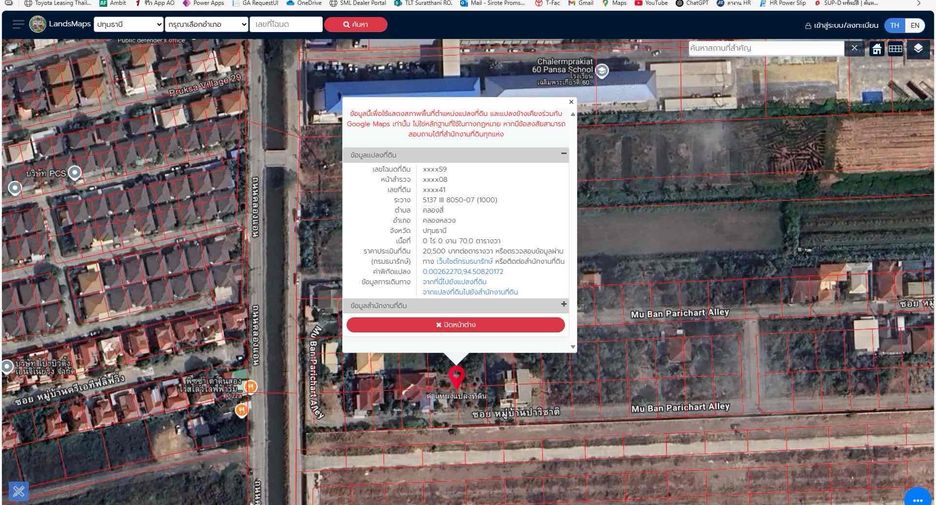Click the orange restaurant marker near the canal

tap(251, 387)
